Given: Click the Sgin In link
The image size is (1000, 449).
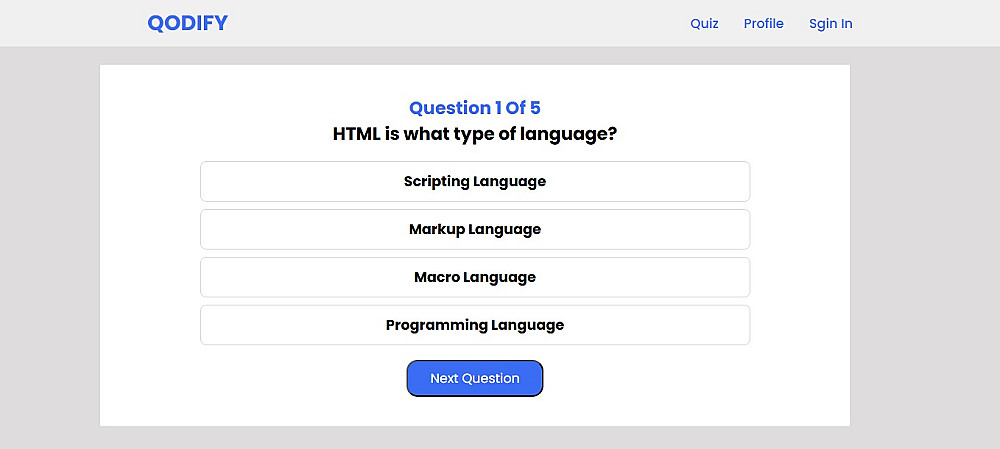Looking at the screenshot, I should click(830, 23).
